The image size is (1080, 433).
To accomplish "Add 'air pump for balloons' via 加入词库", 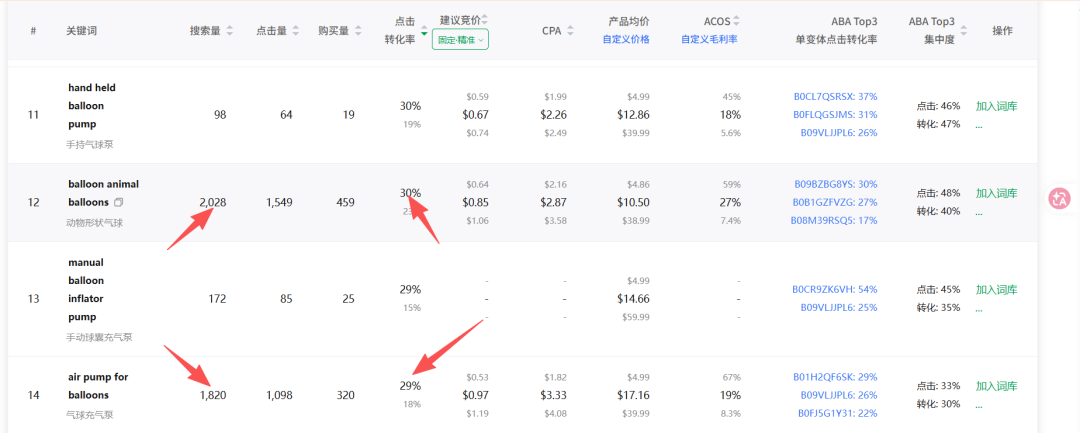I will click(x=996, y=386).
